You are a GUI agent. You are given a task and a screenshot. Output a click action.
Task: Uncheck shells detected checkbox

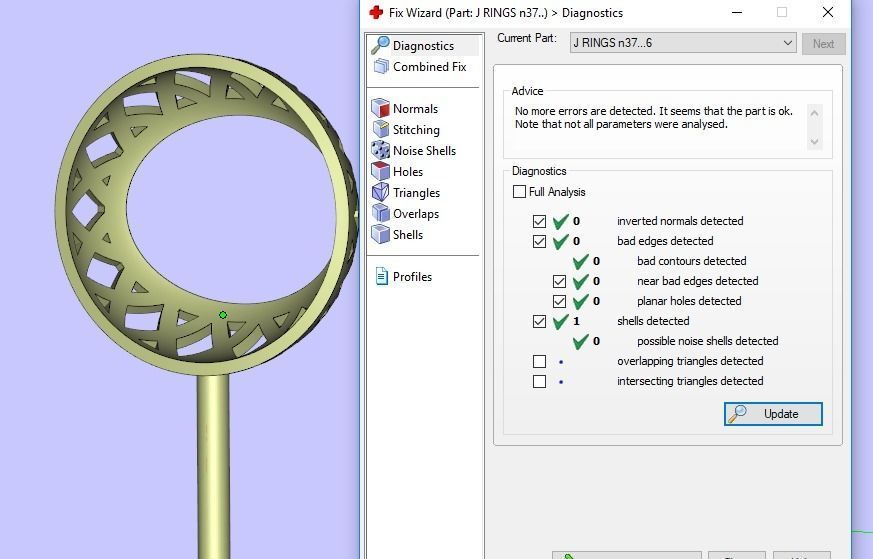click(539, 321)
